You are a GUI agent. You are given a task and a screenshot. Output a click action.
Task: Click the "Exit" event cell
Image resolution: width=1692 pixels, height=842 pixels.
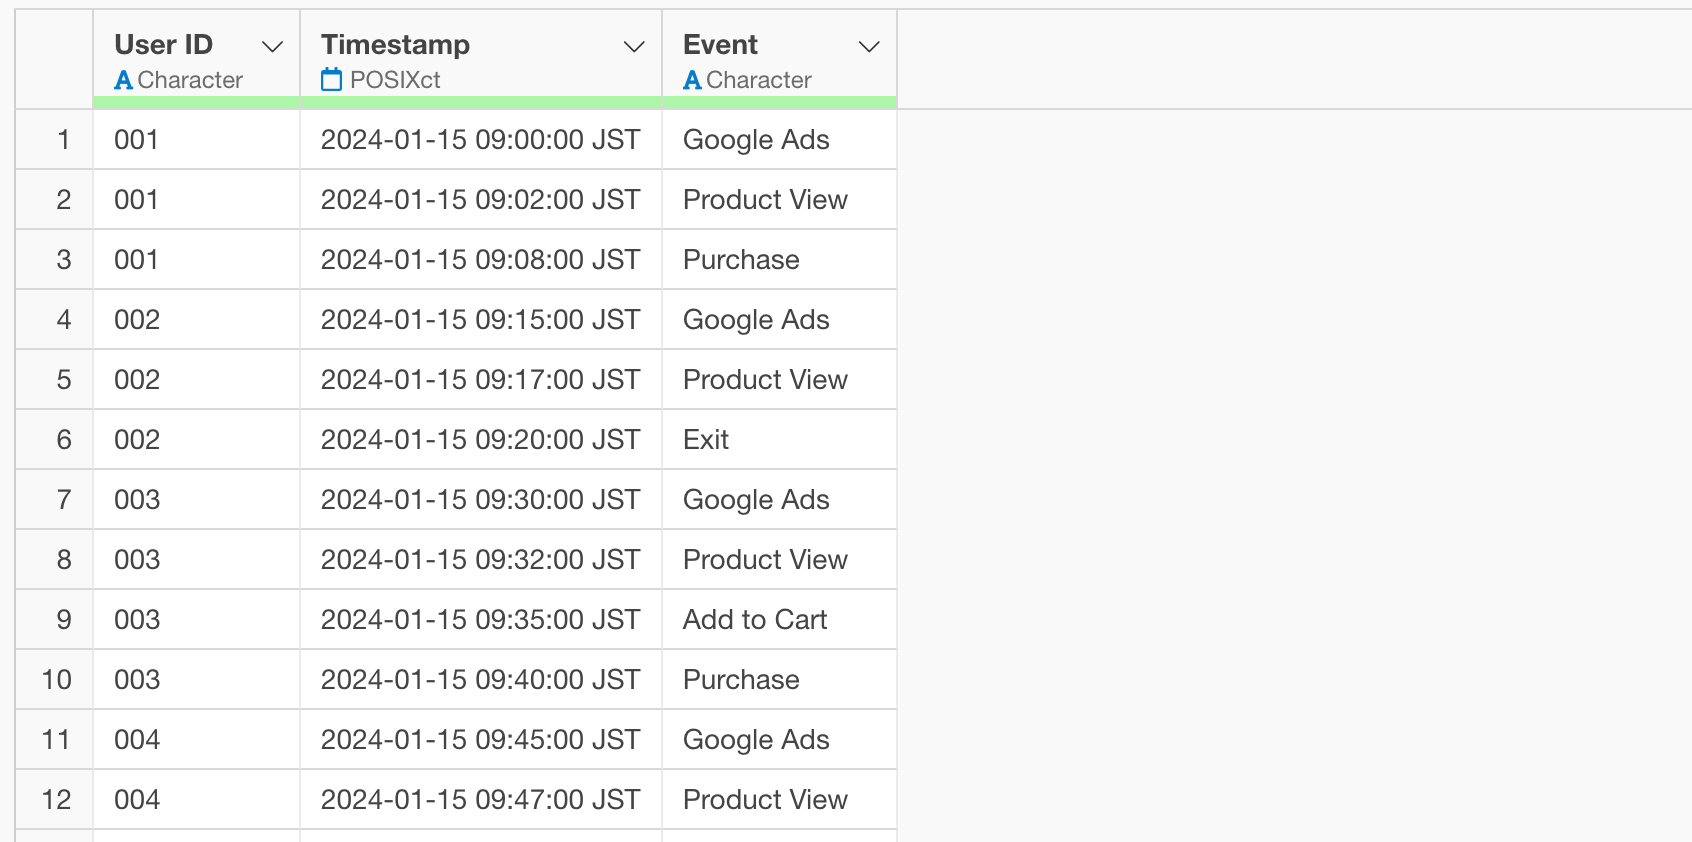[706, 440]
